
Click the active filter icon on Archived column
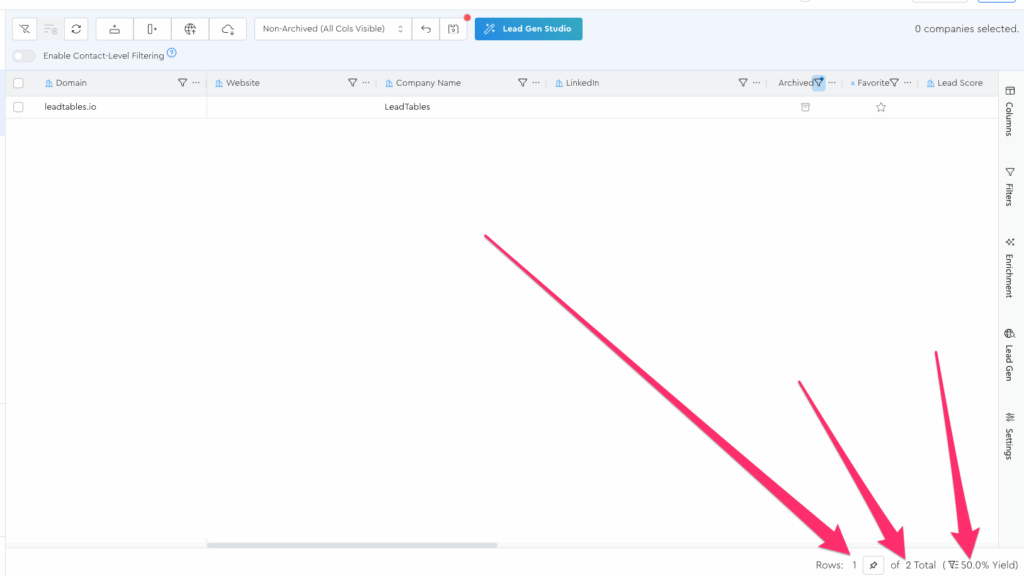819,83
